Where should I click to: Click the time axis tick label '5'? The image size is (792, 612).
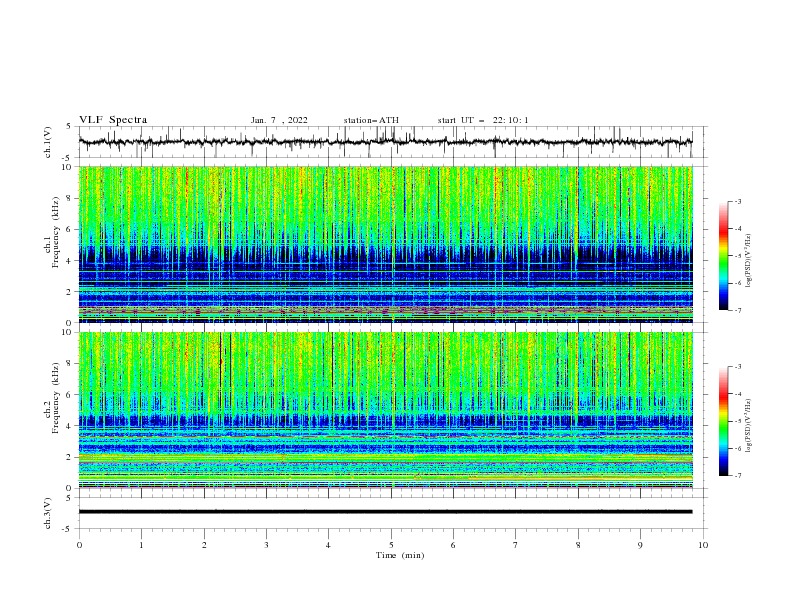(x=391, y=545)
